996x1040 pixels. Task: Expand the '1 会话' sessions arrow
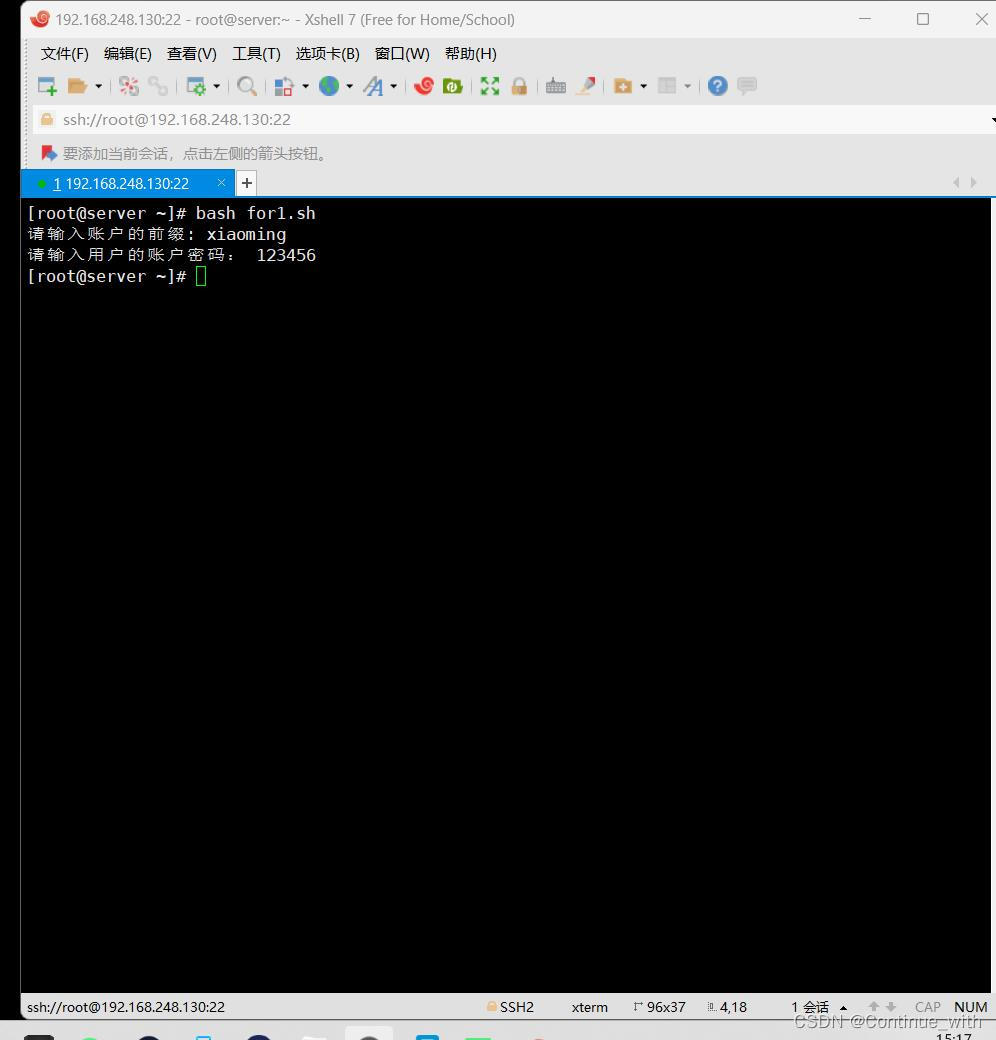click(843, 1008)
